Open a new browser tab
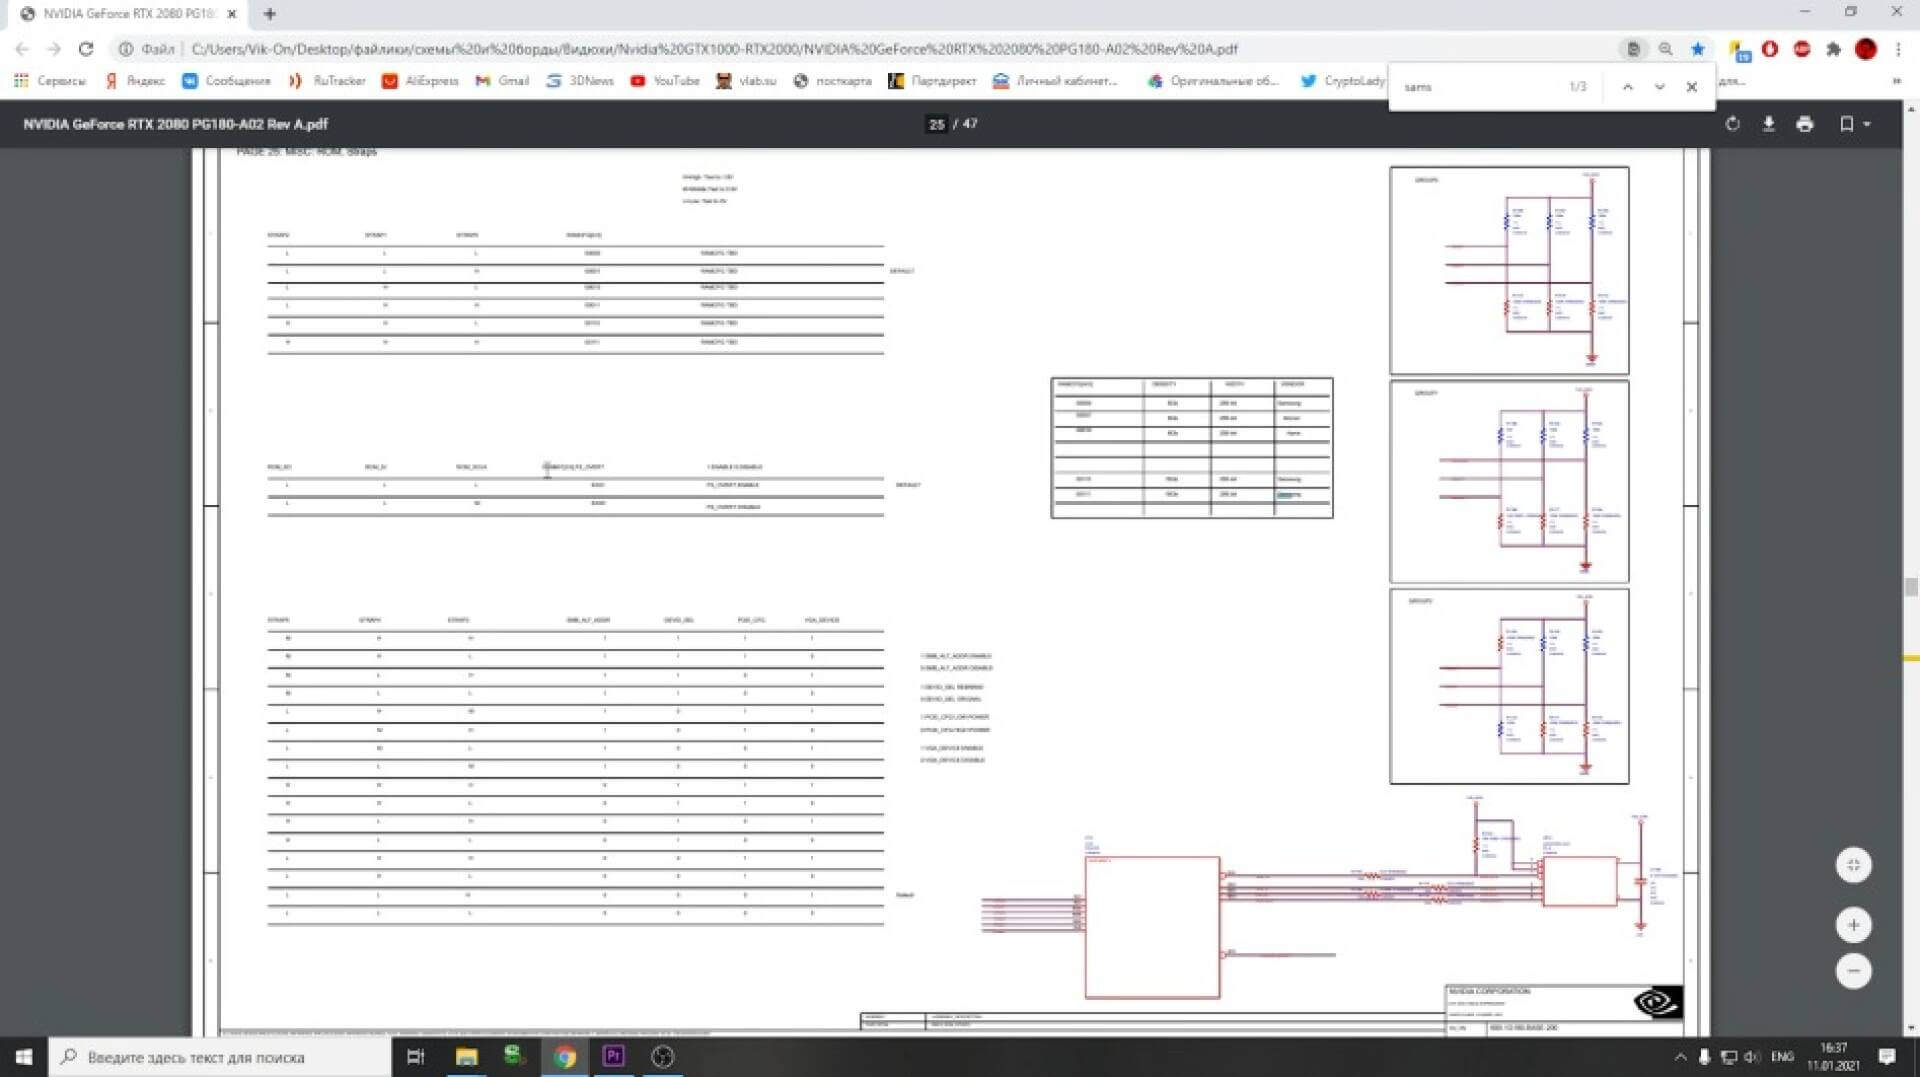The image size is (1920, 1077). (269, 14)
